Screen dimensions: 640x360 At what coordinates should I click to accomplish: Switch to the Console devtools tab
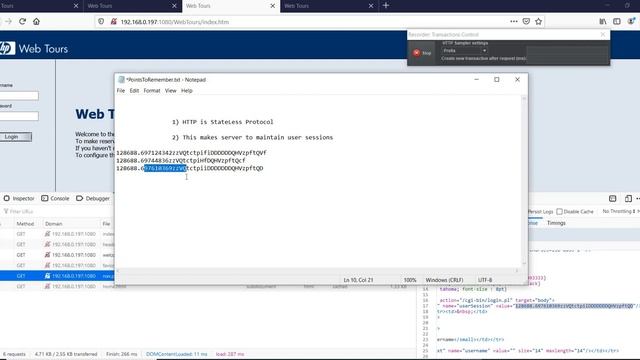point(55,198)
